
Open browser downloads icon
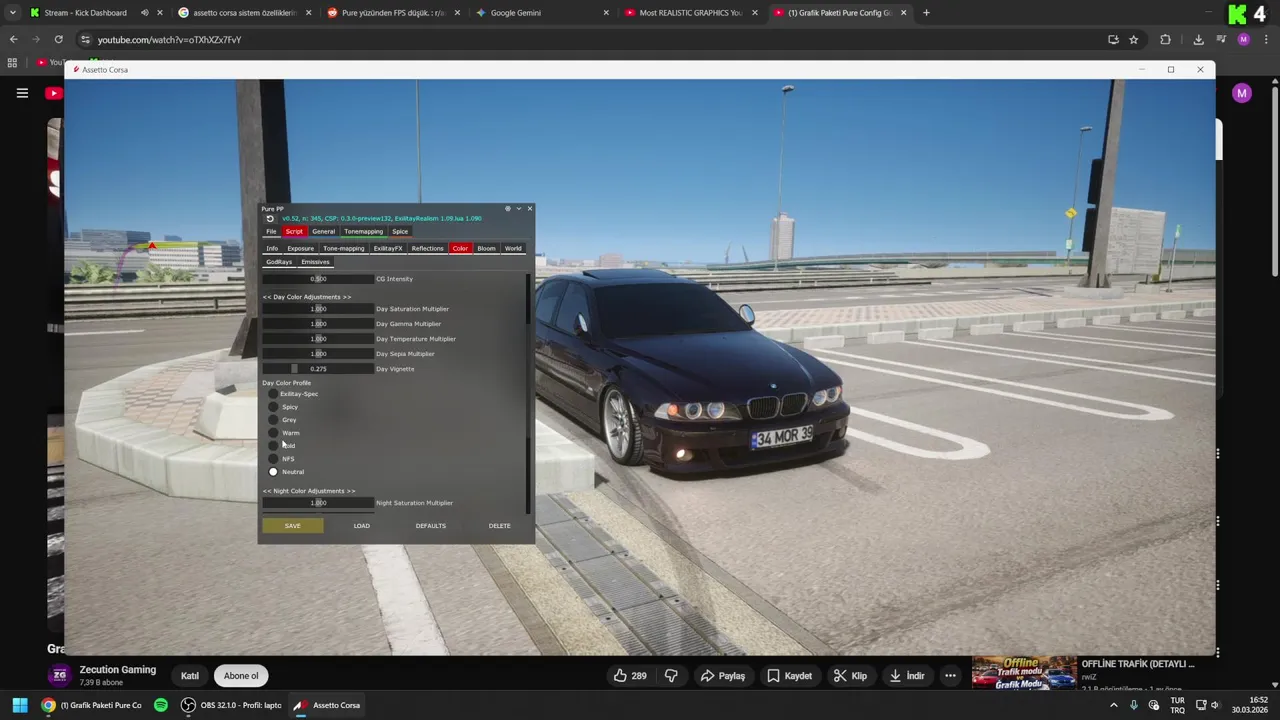tap(1198, 40)
